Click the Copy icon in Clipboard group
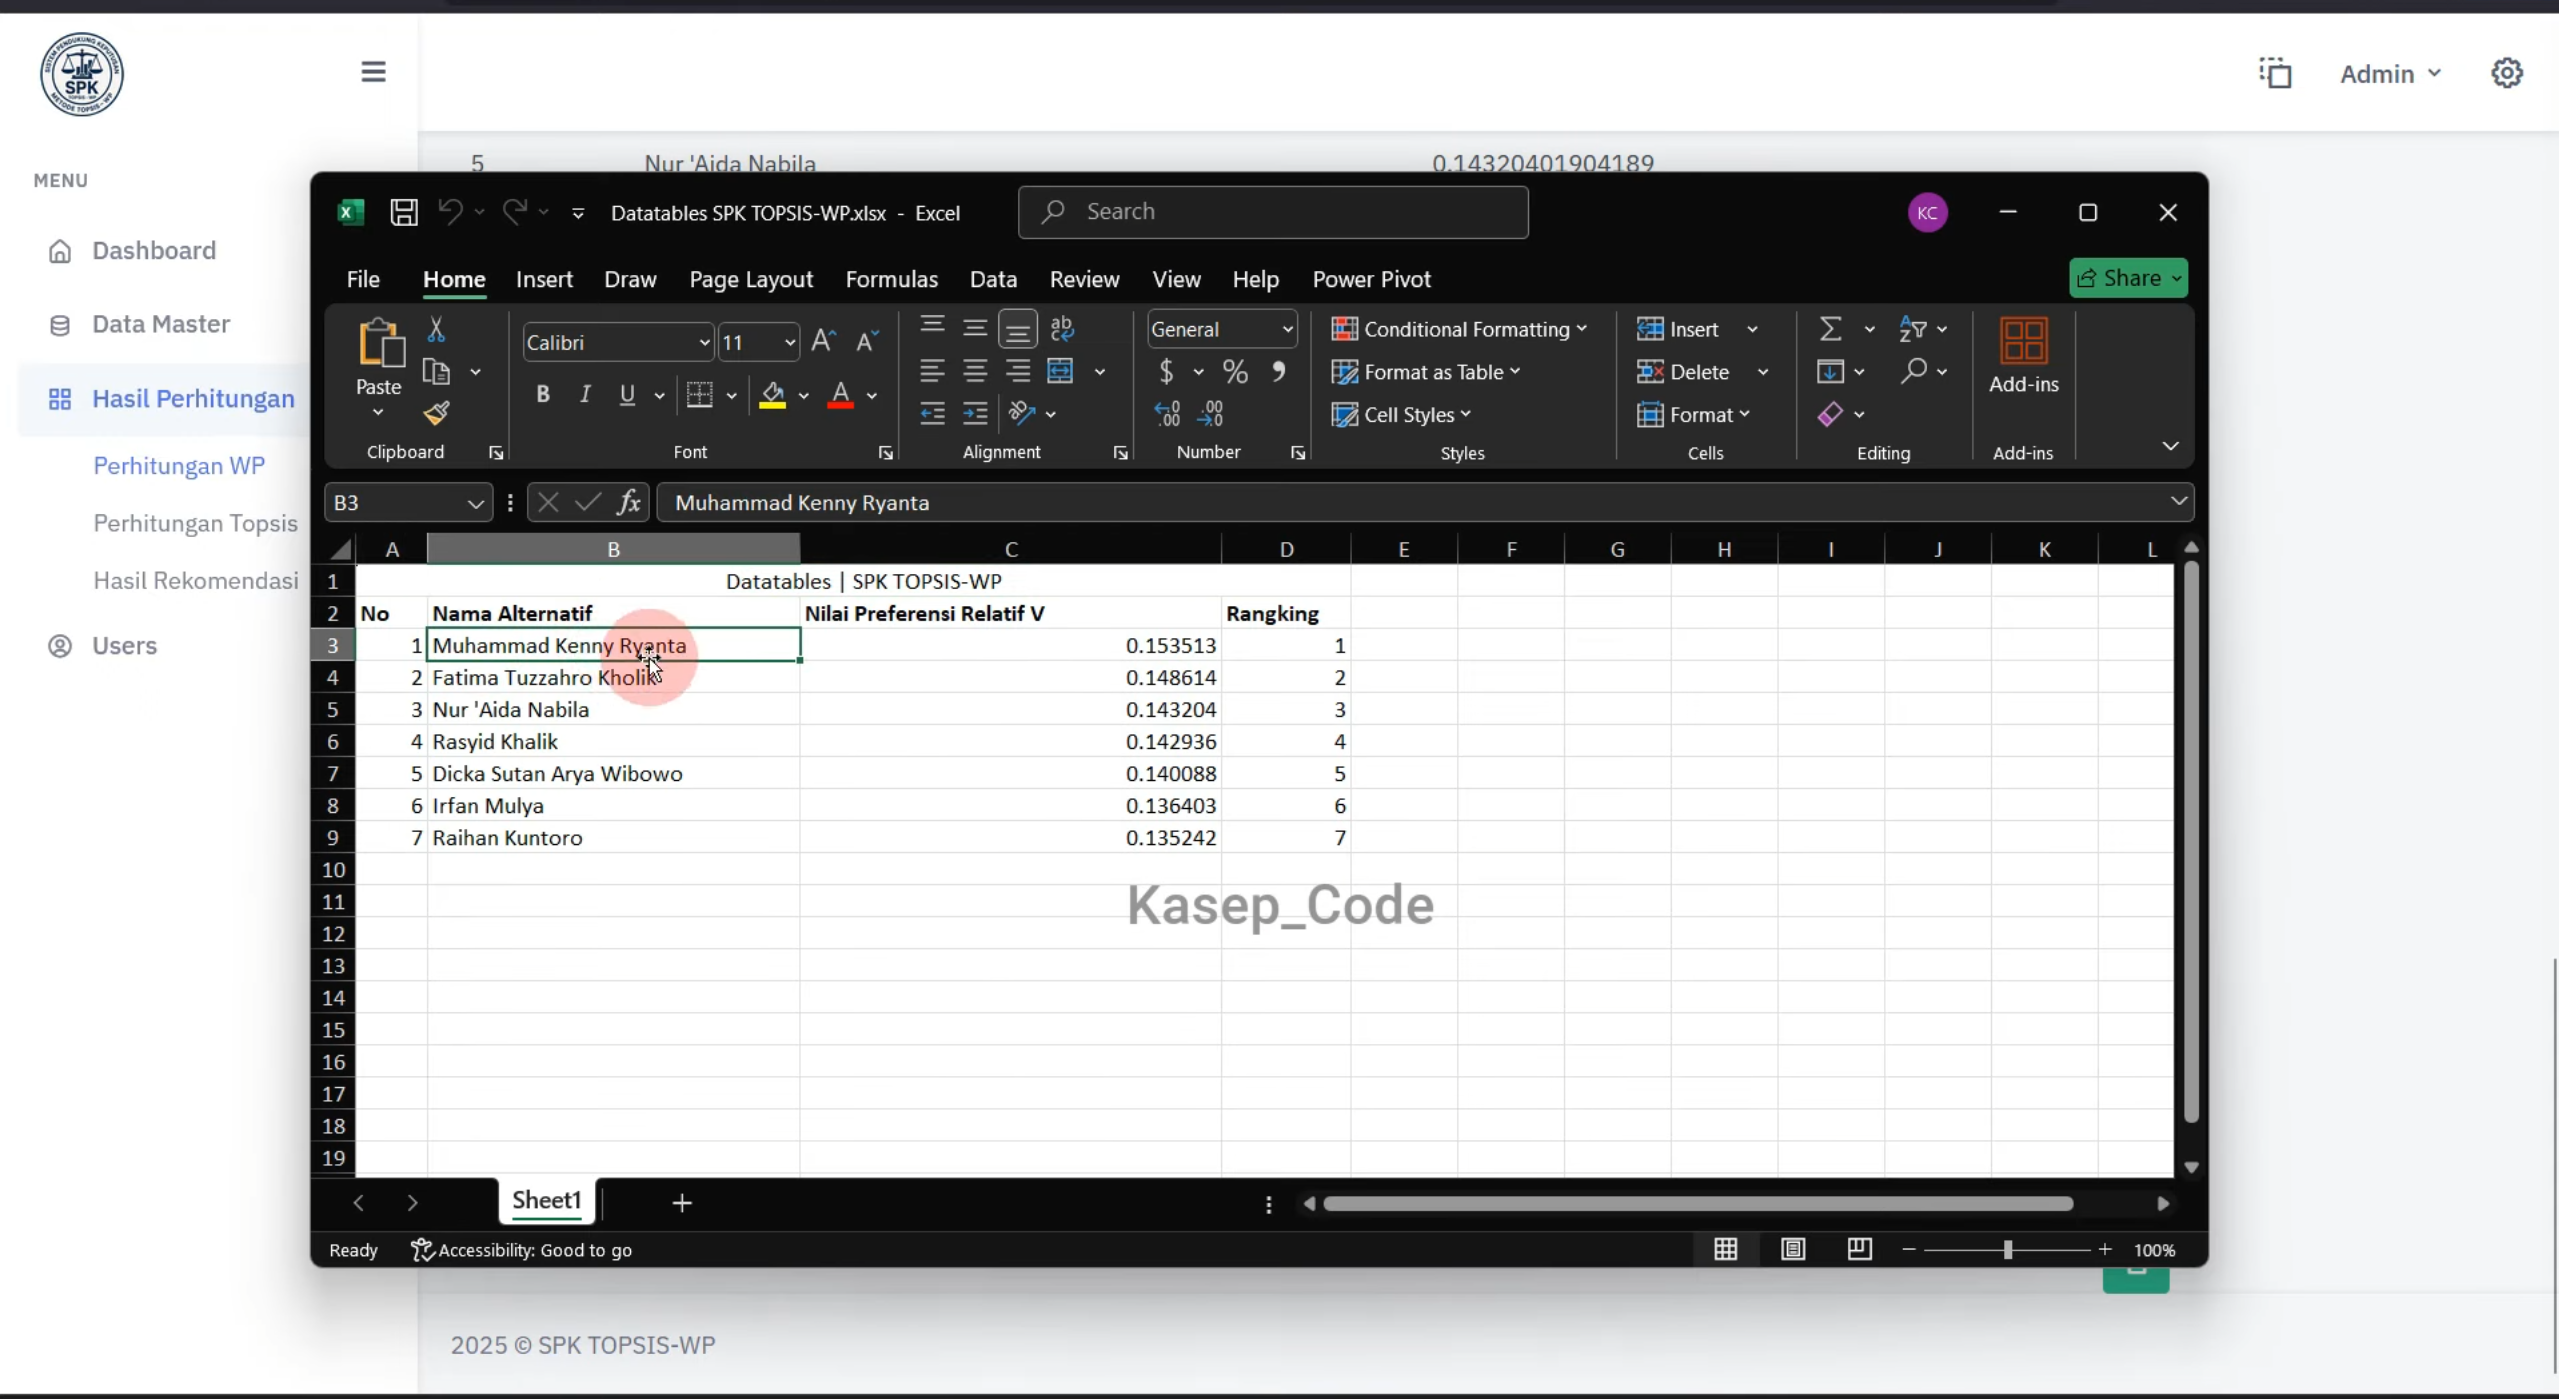This screenshot has height=1399, width=2559. 436,372
